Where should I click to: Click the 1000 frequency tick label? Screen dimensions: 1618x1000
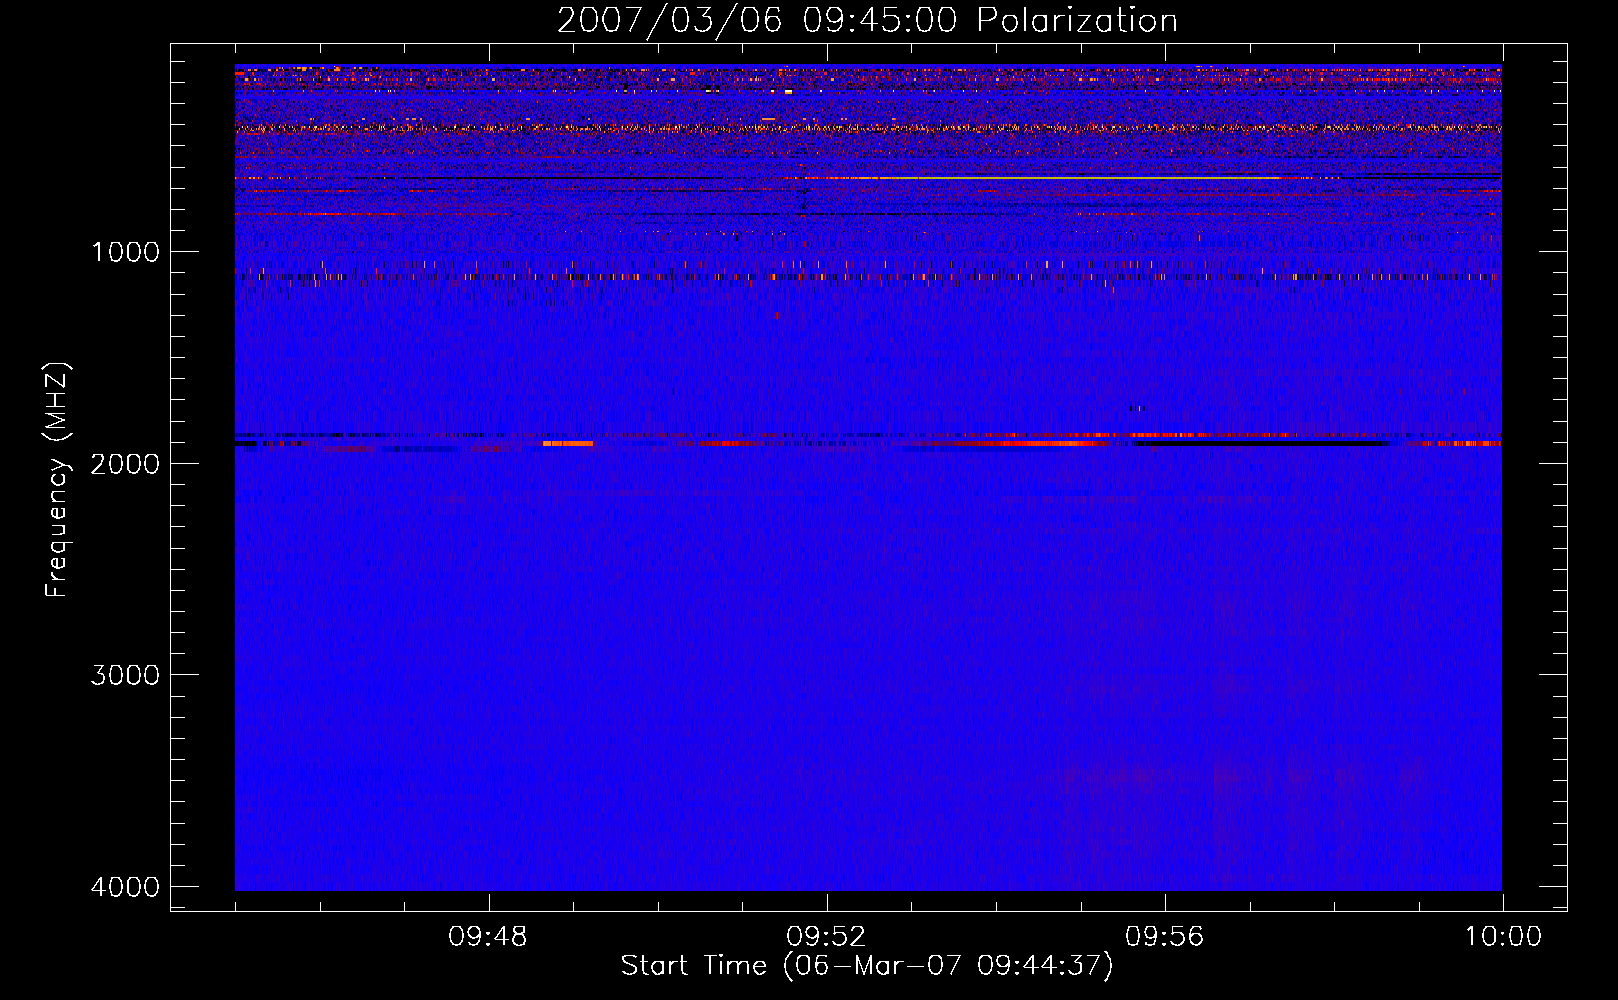coord(125,251)
